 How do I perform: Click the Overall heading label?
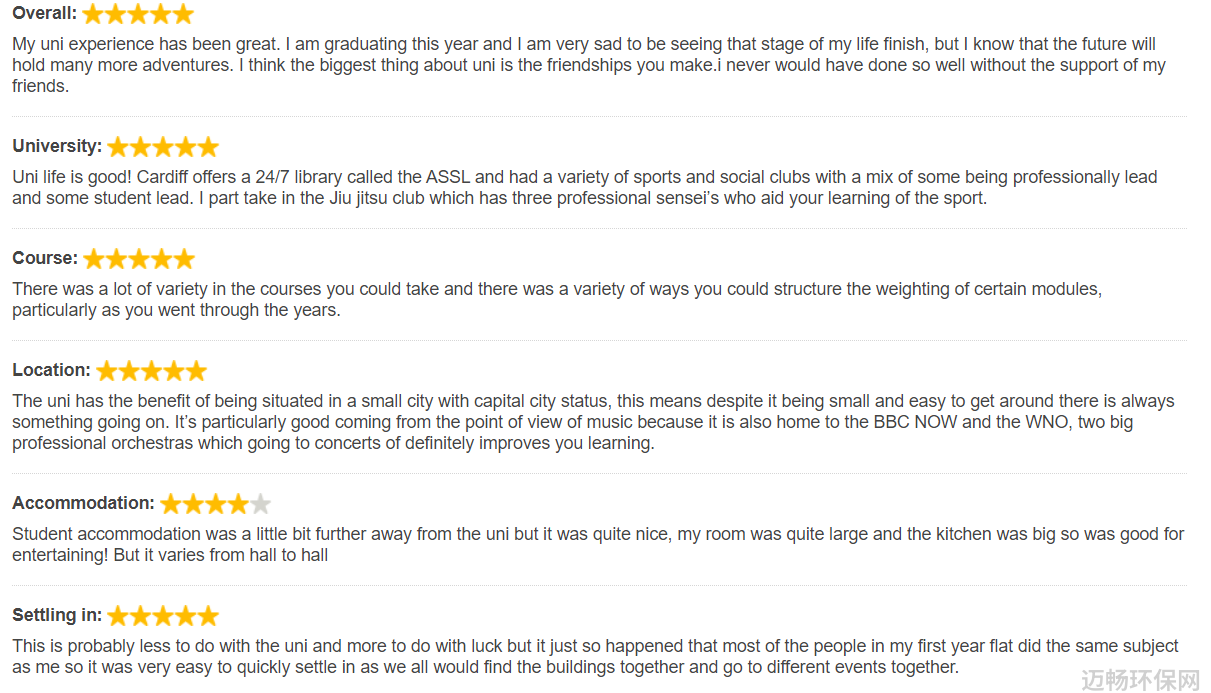click(44, 14)
